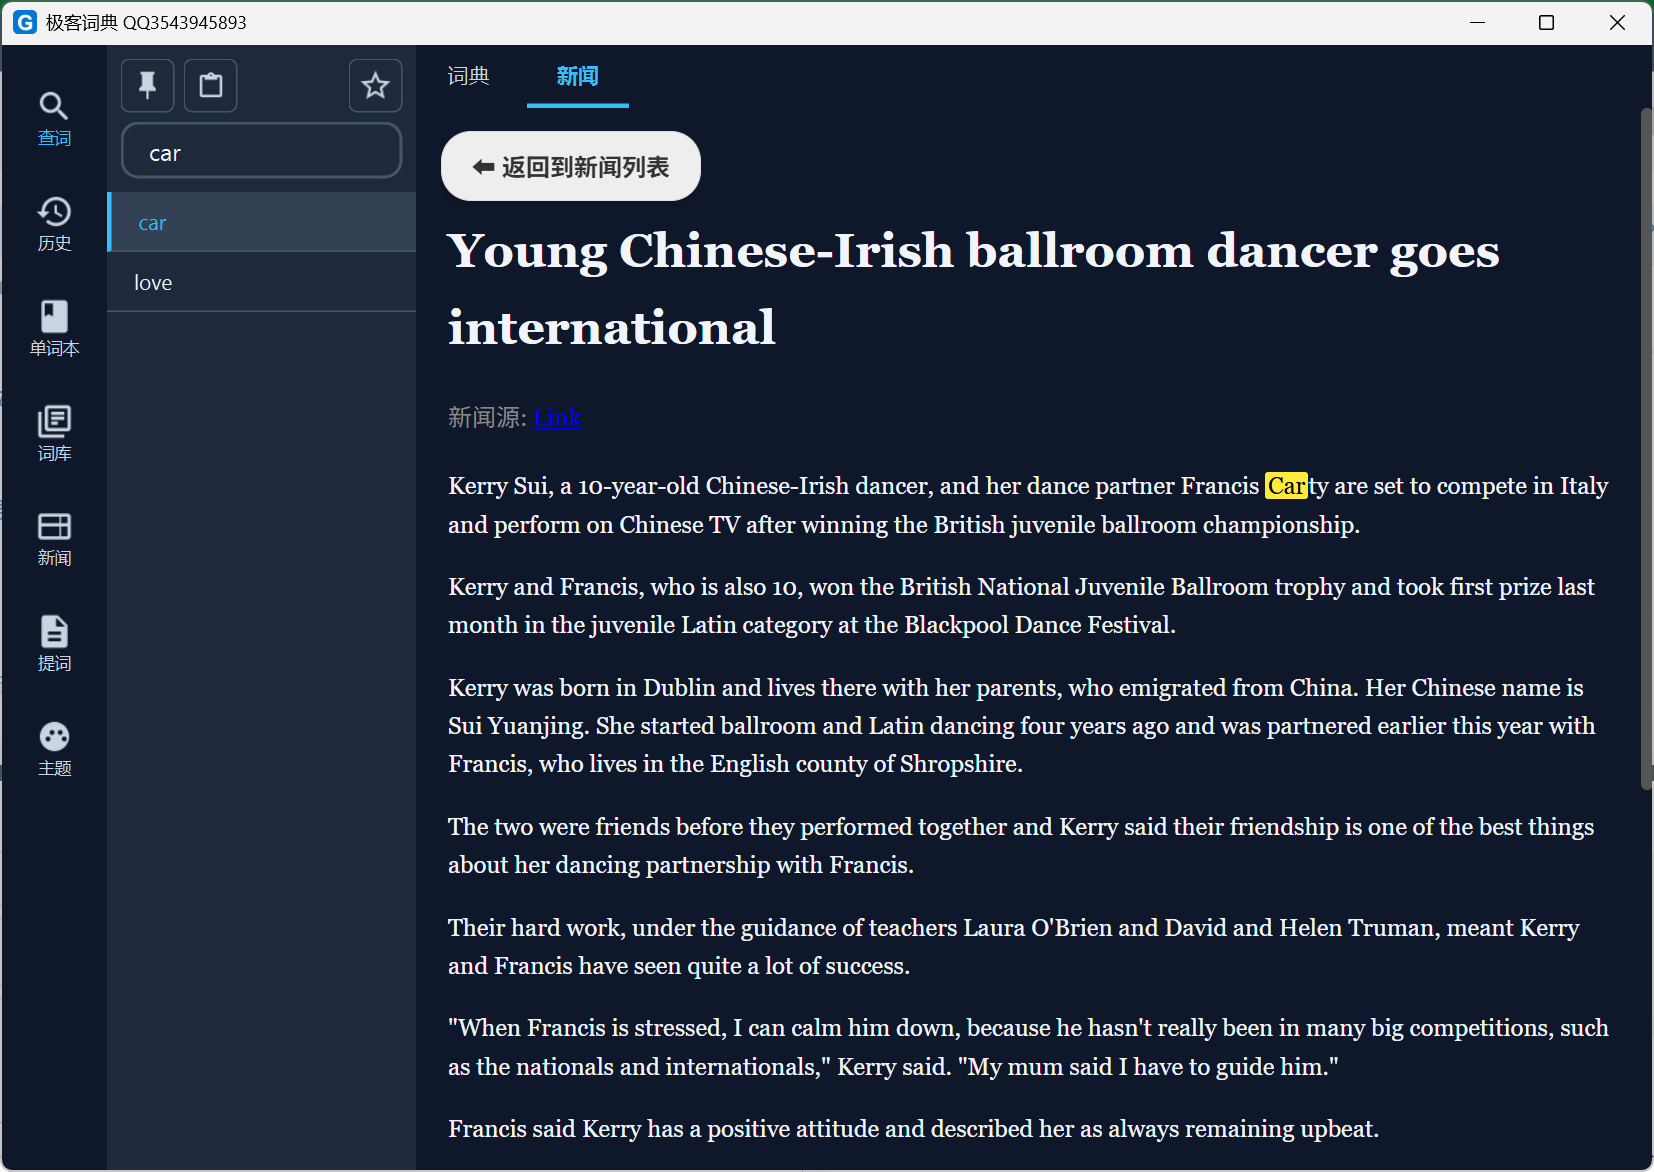The width and height of the screenshot is (1654, 1172).
Task: Toggle the star favorite for current word
Action: (x=375, y=85)
